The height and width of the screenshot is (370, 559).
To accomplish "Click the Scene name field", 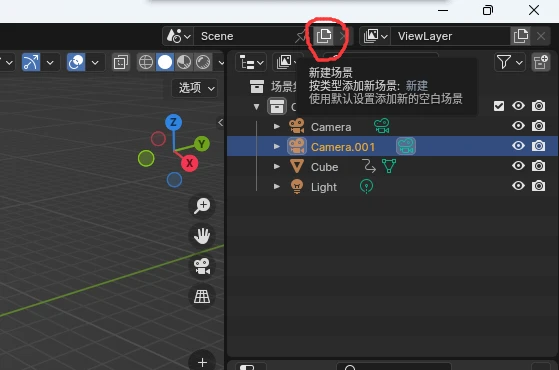I will click(246, 36).
